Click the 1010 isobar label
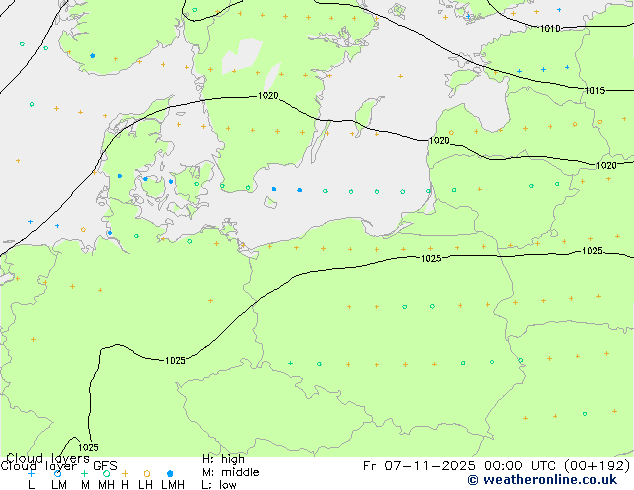 (550, 28)
